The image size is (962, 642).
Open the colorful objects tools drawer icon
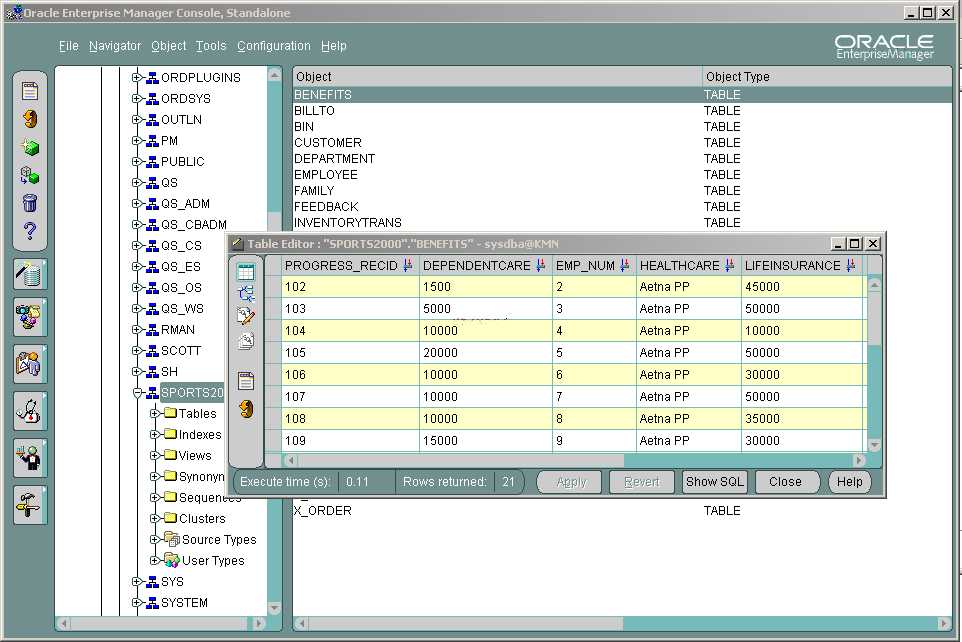[x=30, y=317]
